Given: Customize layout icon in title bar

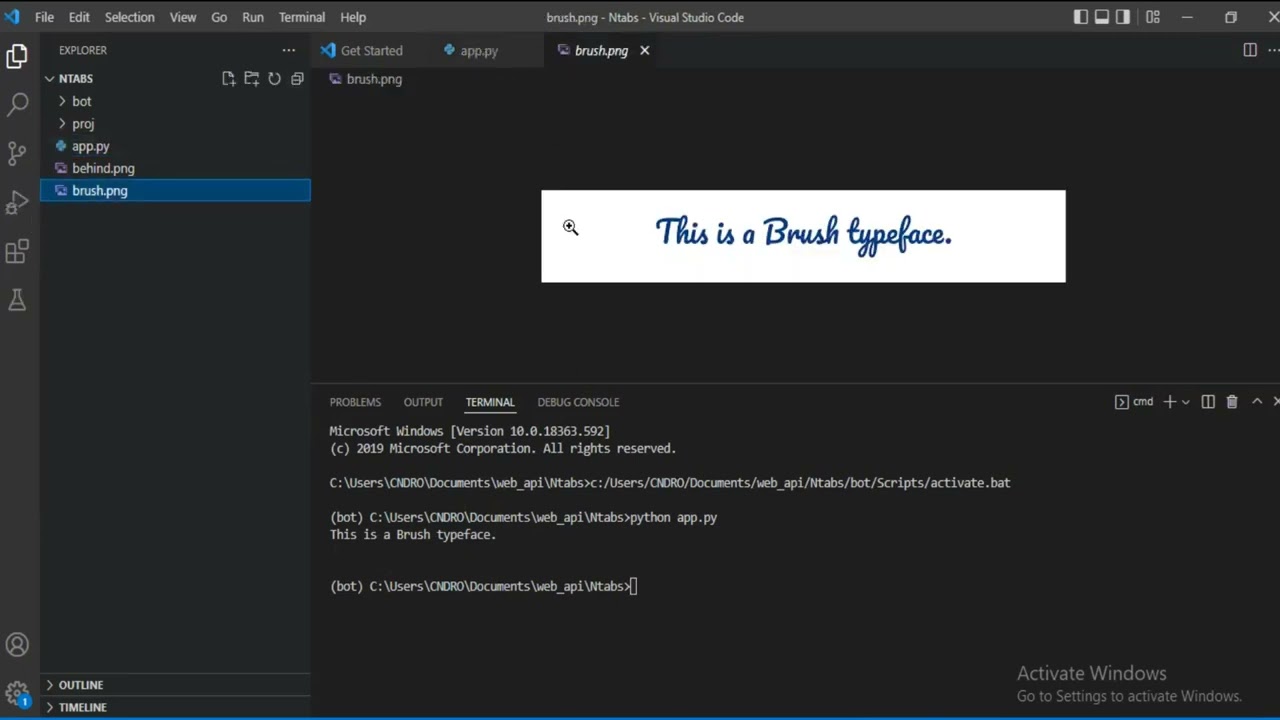Looking at the screenshot, I should pyautogui.click(x=1153, y=17).
